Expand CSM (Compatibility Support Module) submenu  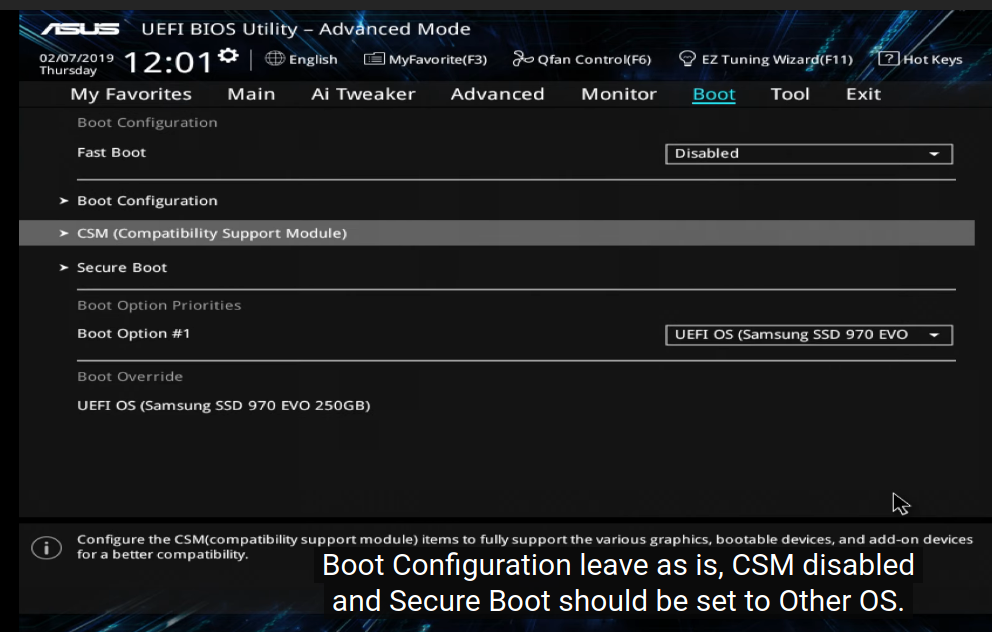(497, 233)
